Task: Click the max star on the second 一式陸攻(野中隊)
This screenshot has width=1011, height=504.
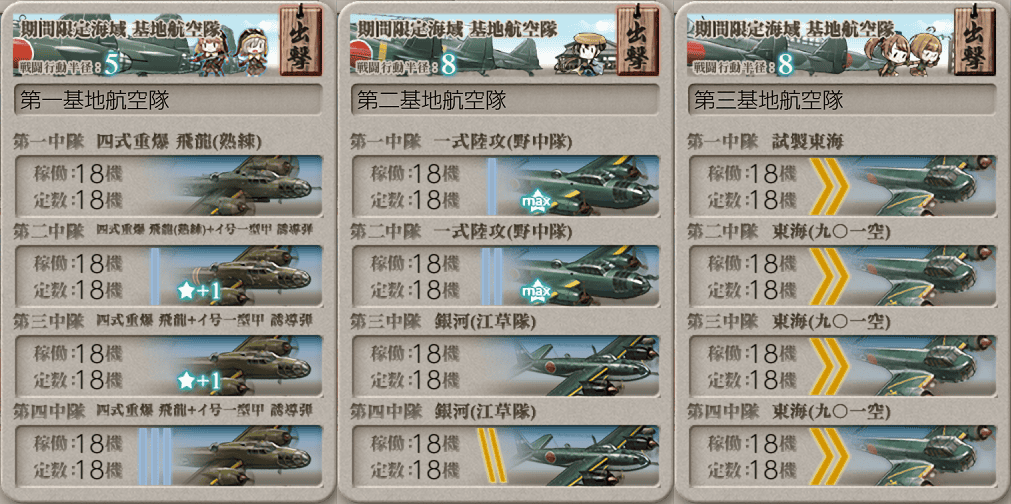Action: tap(536, 293)
